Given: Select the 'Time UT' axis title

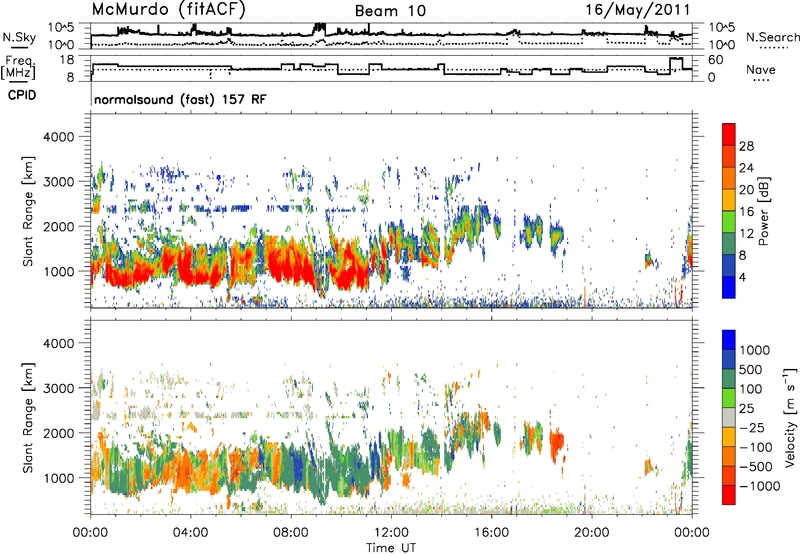Looking at the screenshot, I should coord(391,548).
